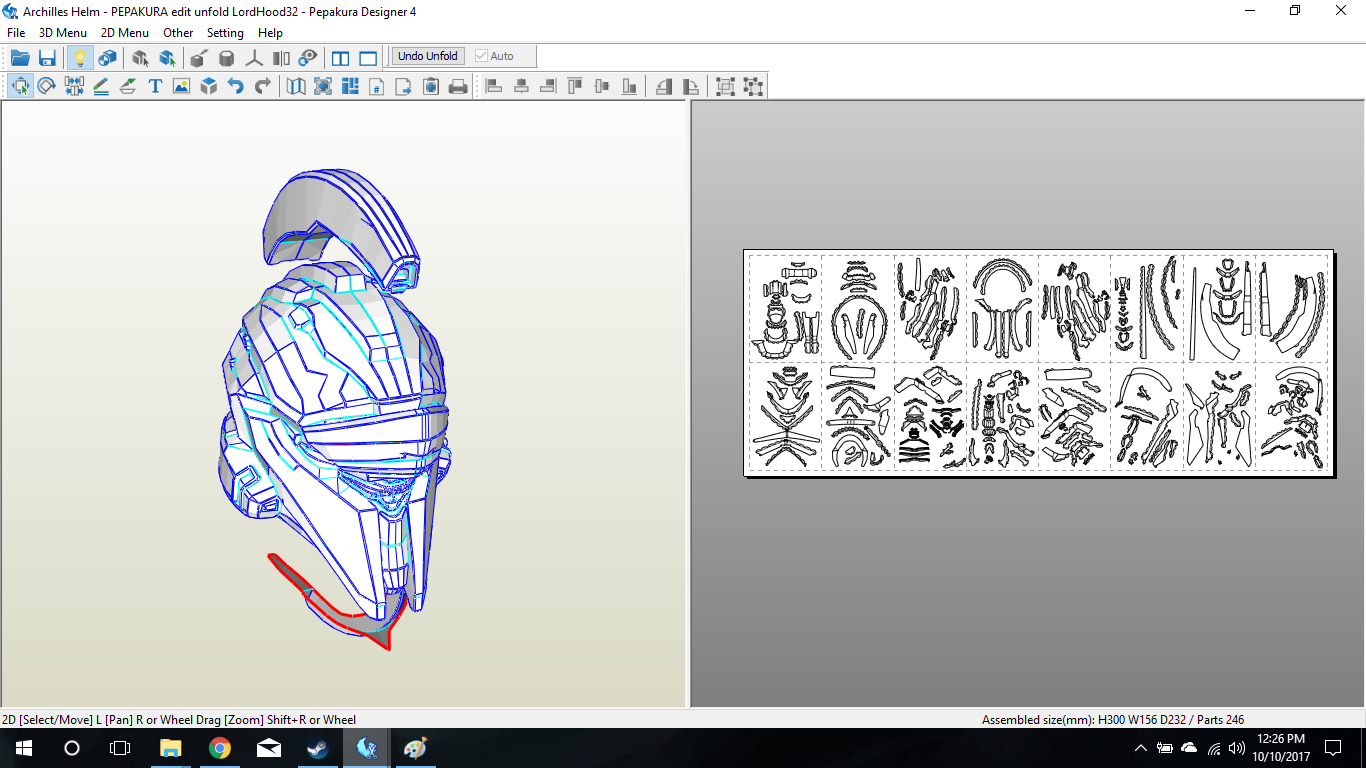This screenshot has height=768, width=1366.
Task: Rotate part clockwise icon
Action: point(691,86)
